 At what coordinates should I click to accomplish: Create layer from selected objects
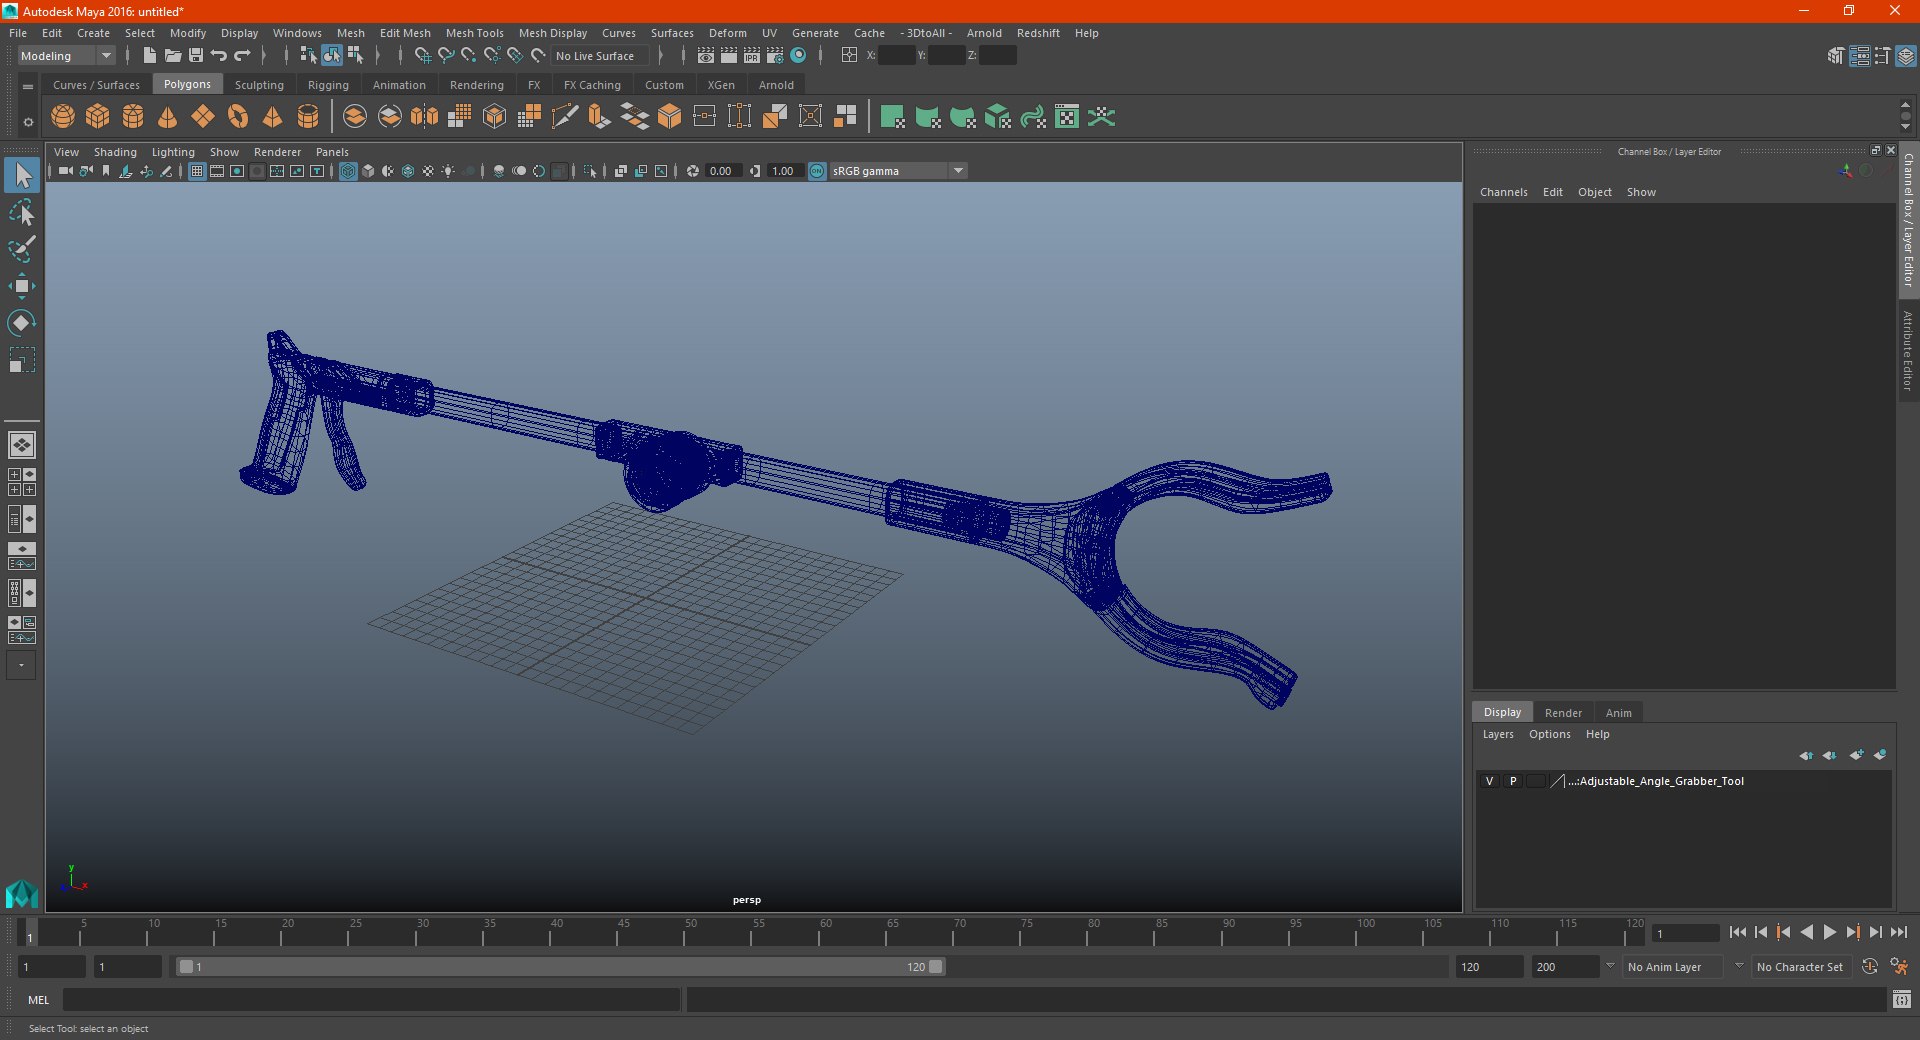click(x=1881, y=755)
